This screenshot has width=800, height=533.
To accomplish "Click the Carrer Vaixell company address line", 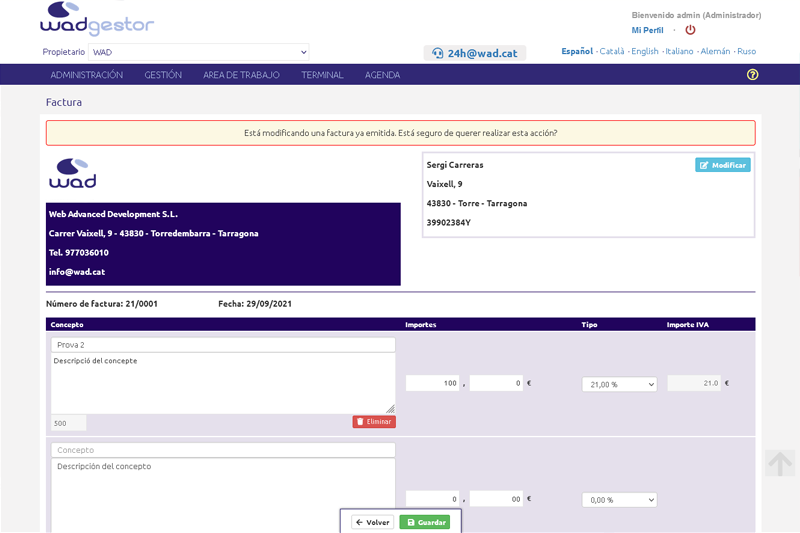I will [x=154, y=234].
